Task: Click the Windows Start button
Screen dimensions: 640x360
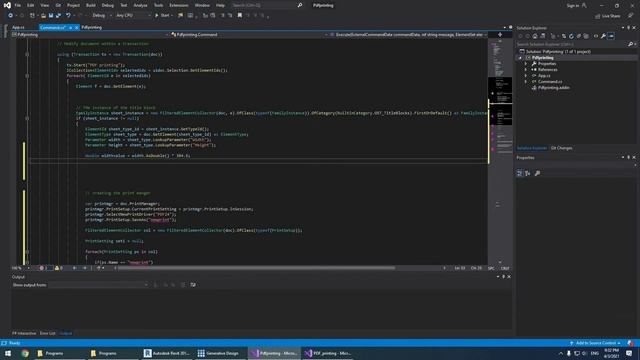Action: click(8, 353)
